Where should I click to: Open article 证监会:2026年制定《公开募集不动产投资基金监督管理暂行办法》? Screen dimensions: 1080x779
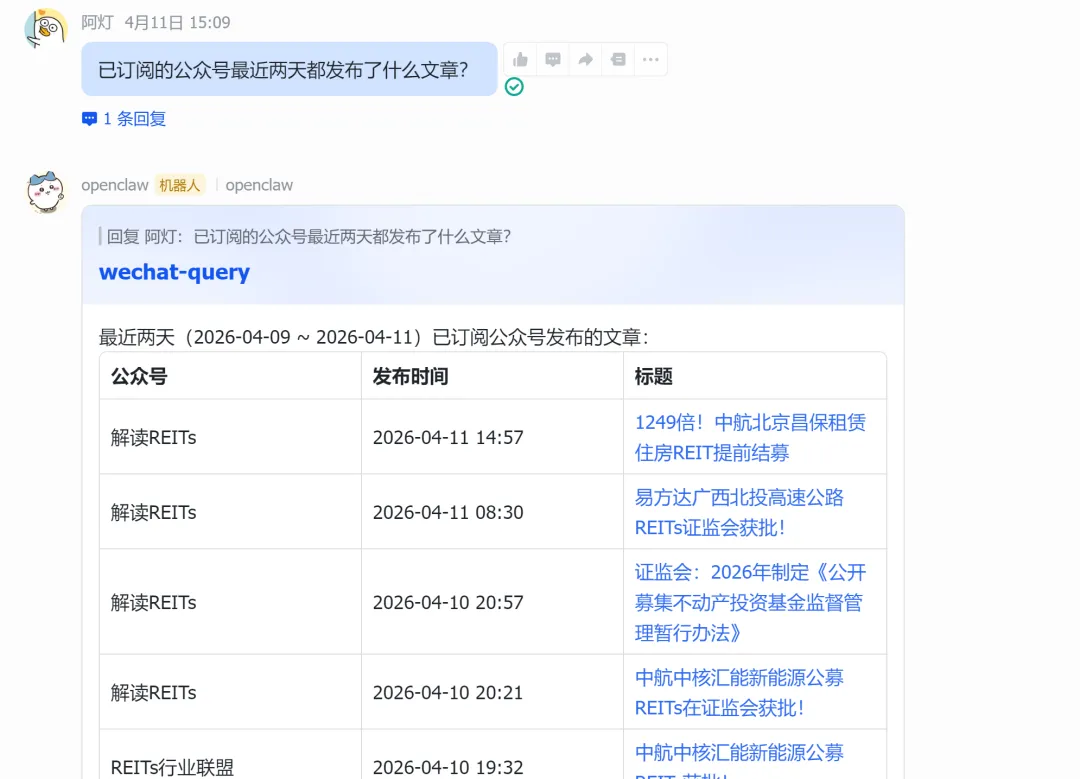pyautogui.click(x=750, y=603)
